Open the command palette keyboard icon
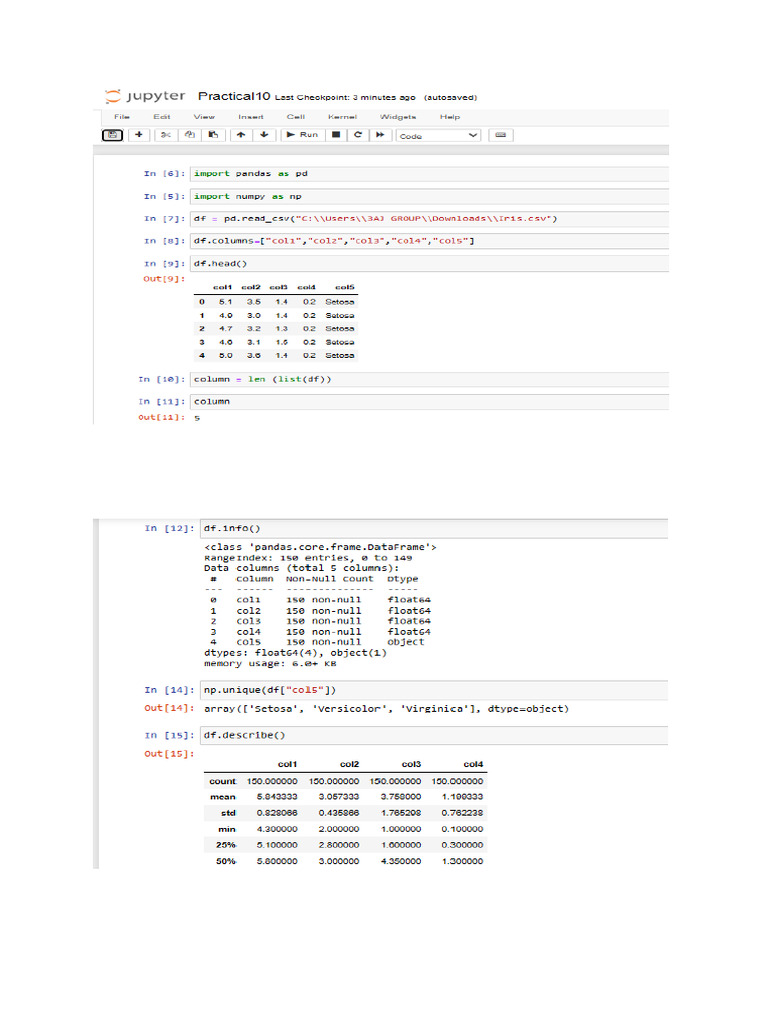Screen dimensions: 768x1024 point(500,135)
